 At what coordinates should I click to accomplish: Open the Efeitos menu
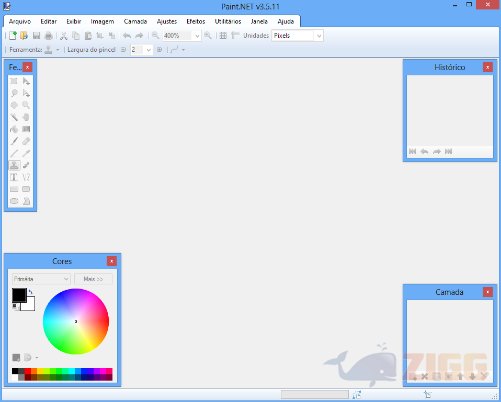(x=196, y=21)
